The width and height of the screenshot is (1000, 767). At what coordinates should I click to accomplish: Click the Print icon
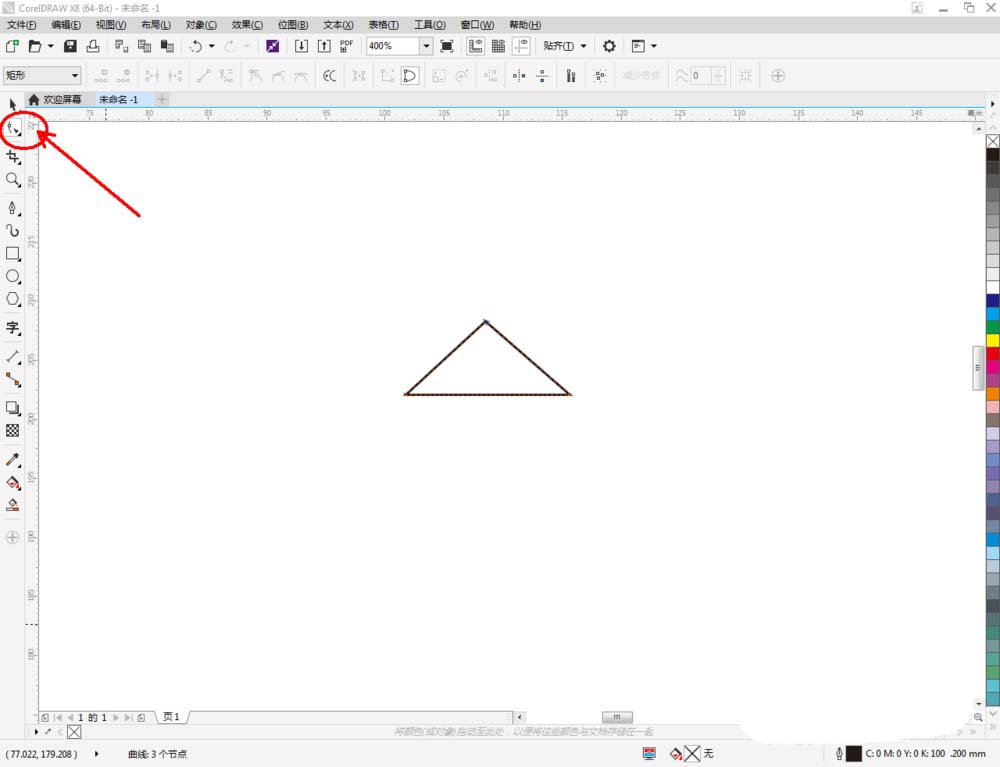93,46
